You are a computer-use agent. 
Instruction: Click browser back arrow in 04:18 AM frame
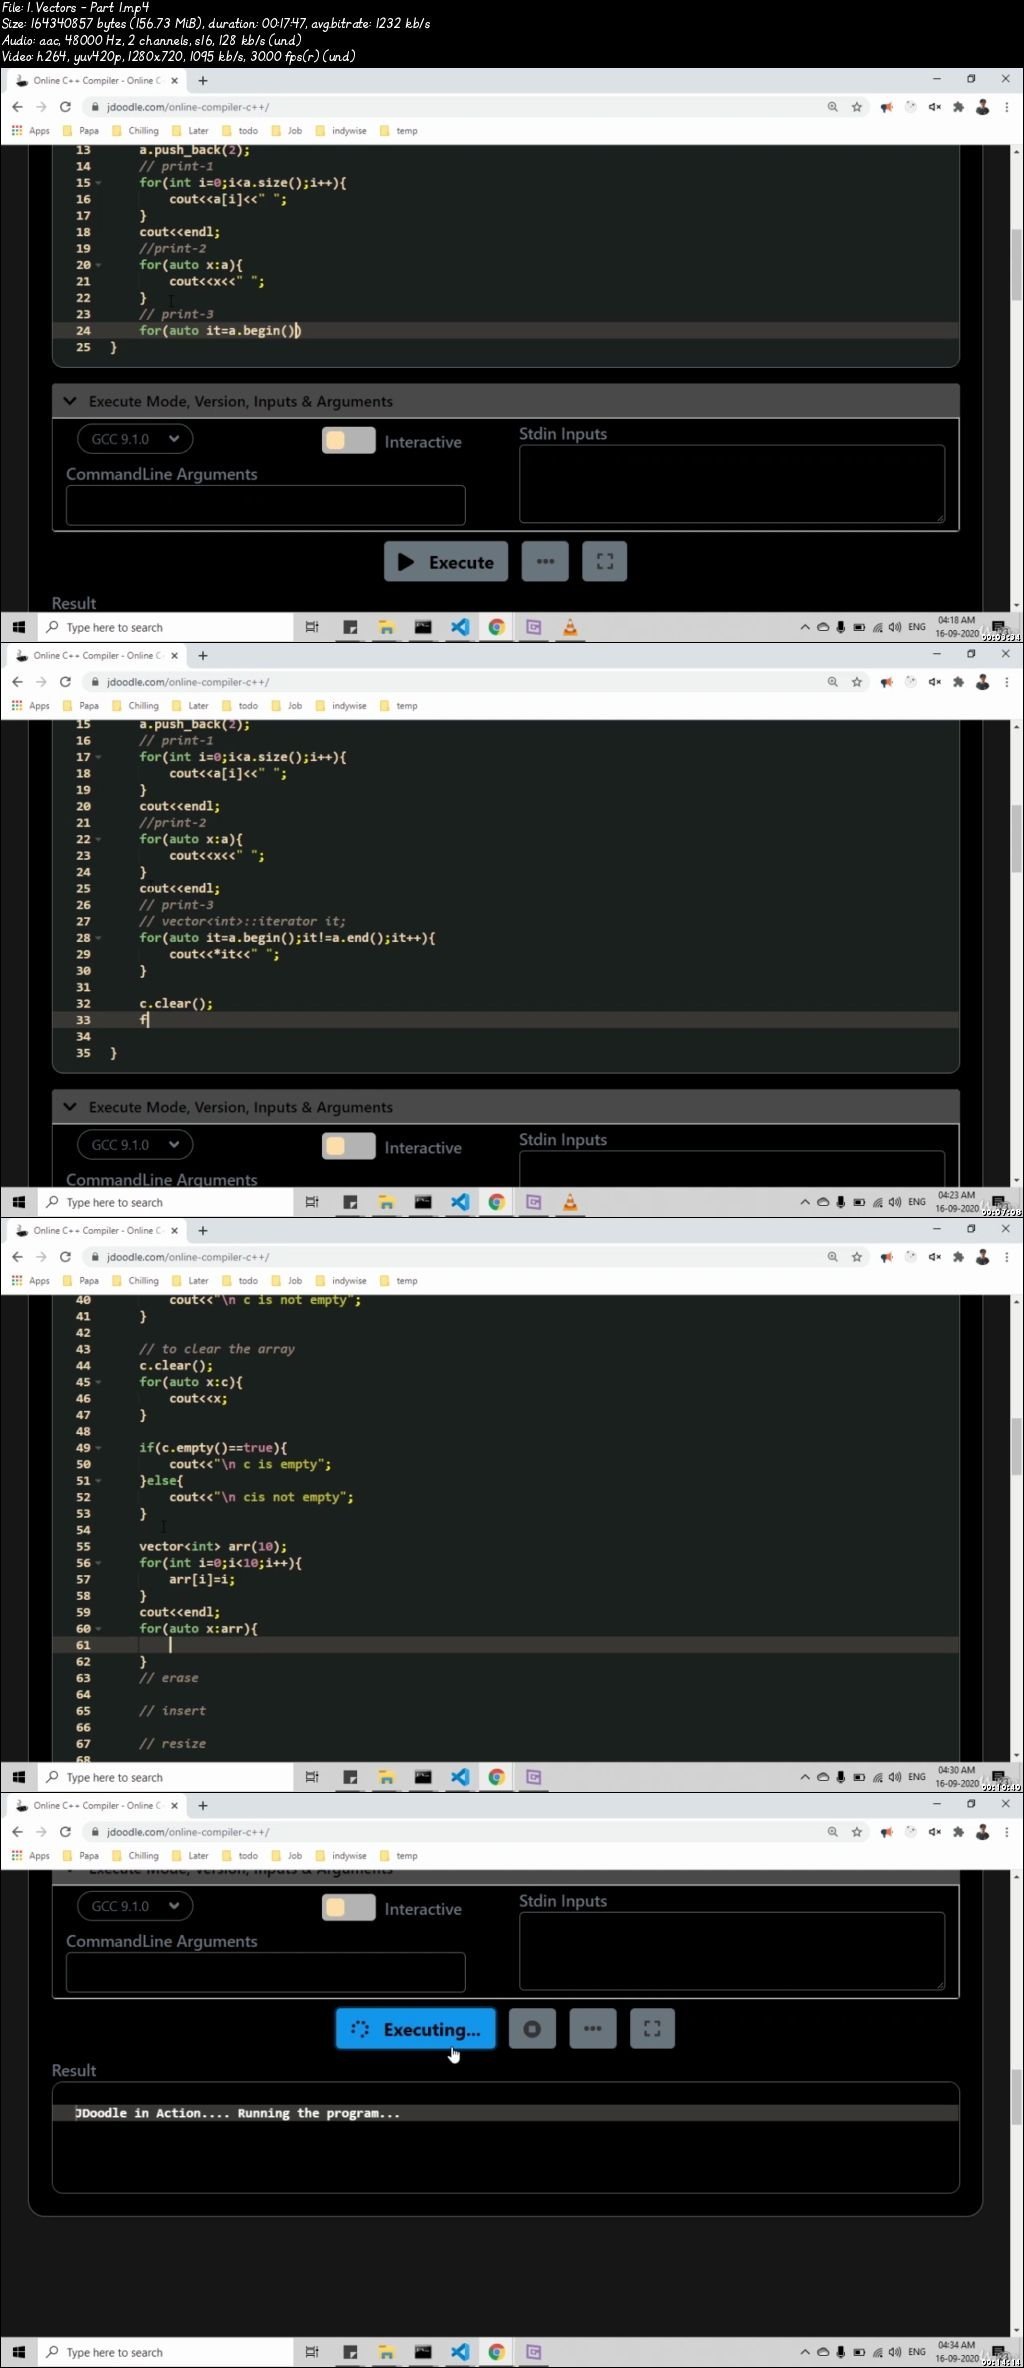17,107
